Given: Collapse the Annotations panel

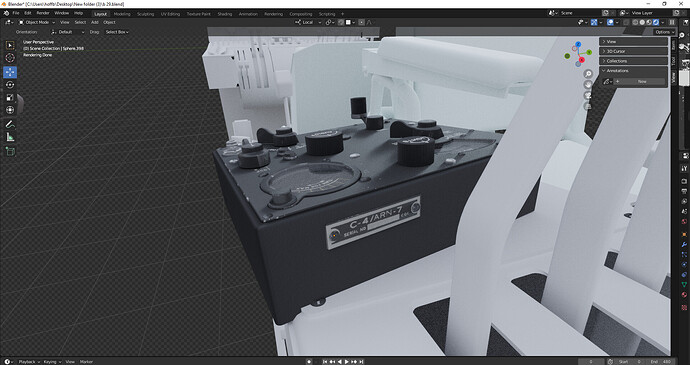Looking at the screenshot, I should coord(633,70).
